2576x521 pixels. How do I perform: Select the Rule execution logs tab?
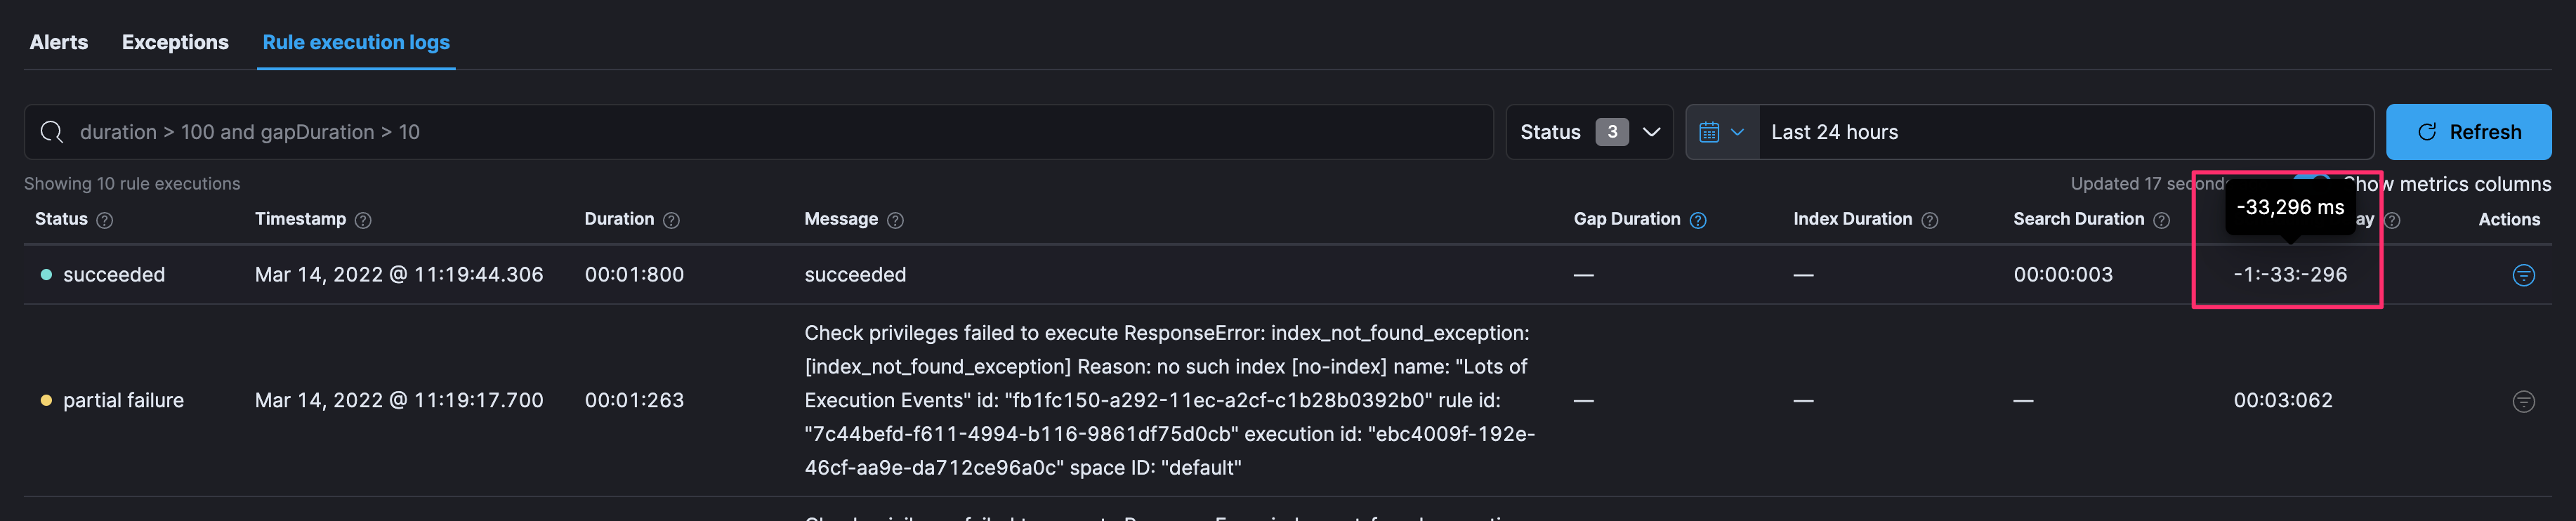pyautogui.click(x=356, y=42)
